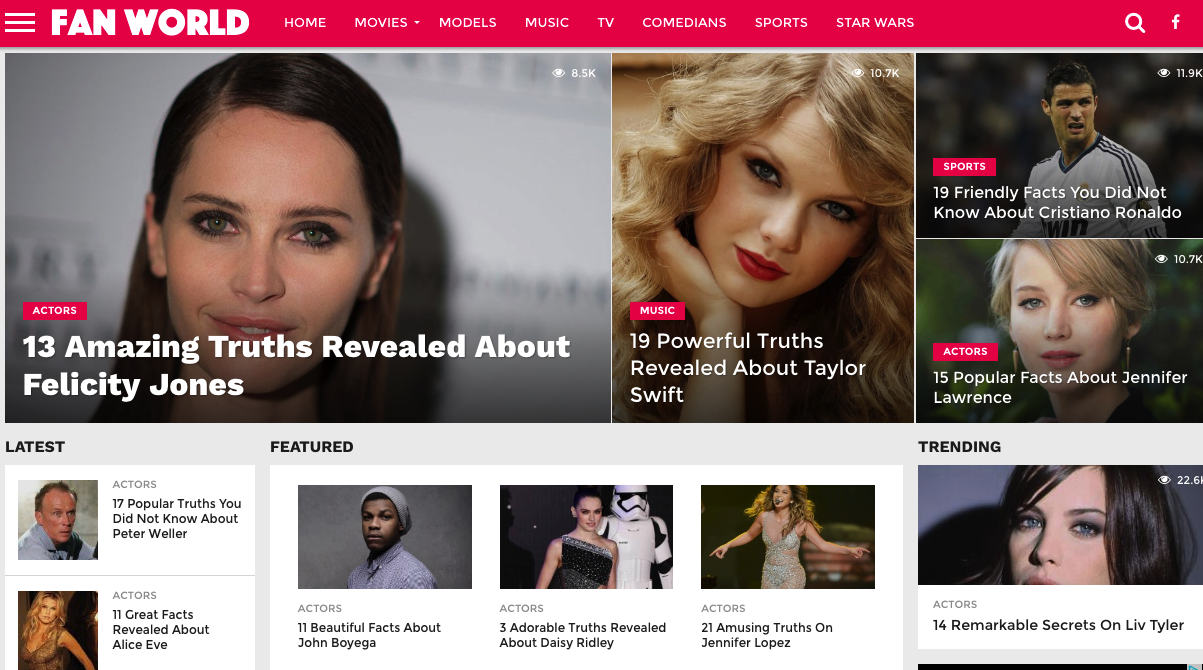Open 11 Beautiful Facts About John Boyega
This screenshot has width=1203, height=670.
369,635
